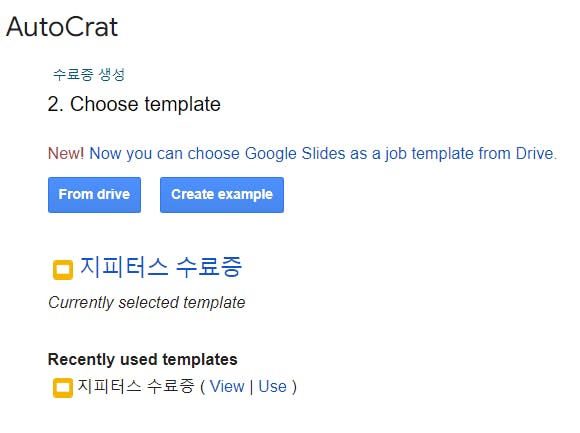Image resolution: width=580 pixels, height=433 pixels.
Task: Click the Recently used templates heading
Action: point(142,359)
